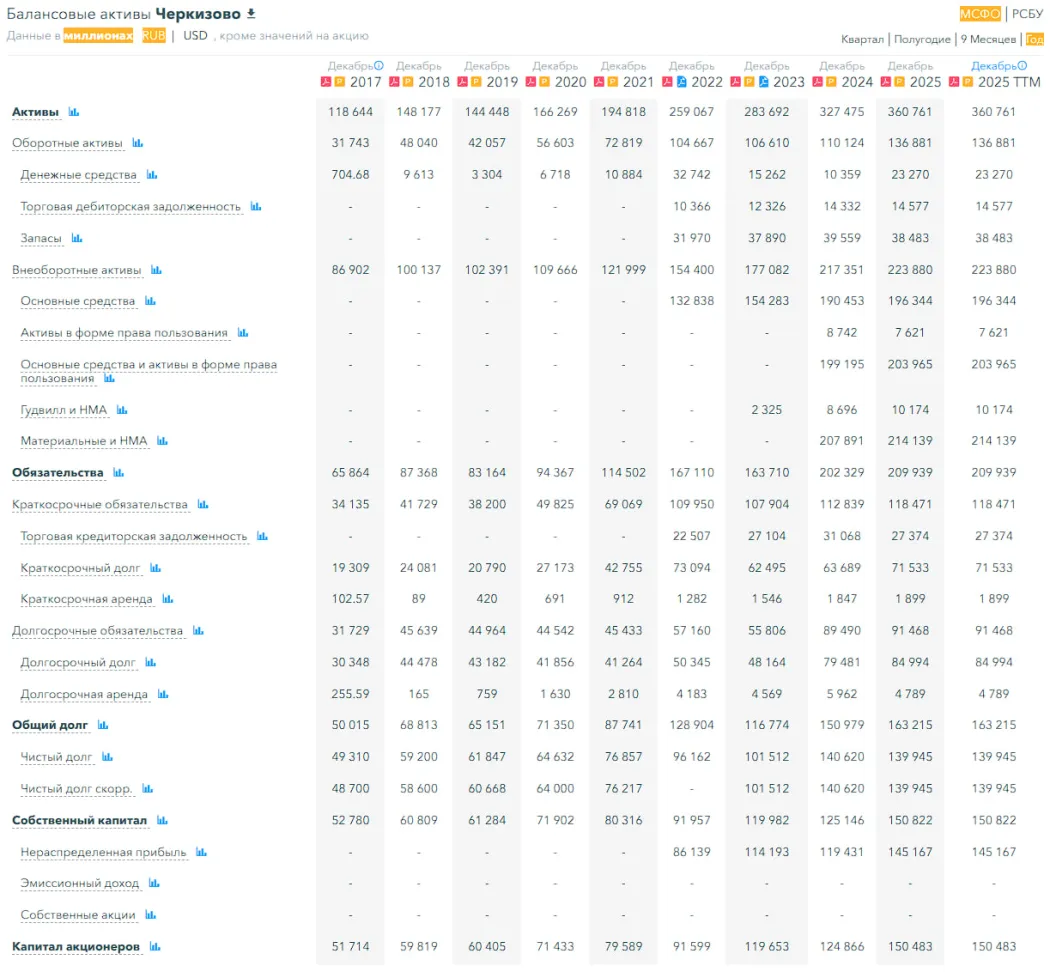Show chart for Собственный капитал
This screenshot has height=972, width=1050.
[162, 820]
